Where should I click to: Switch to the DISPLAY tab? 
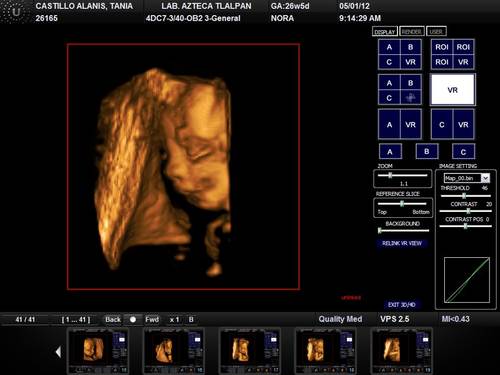[x=385, y=32]
